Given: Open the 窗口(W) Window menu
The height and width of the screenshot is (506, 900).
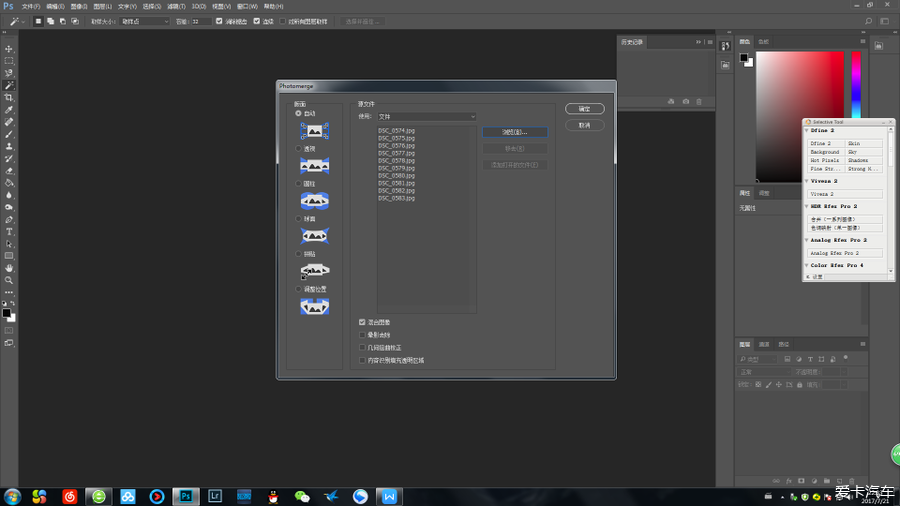Looking at the screenshot, I should point(247,6).
